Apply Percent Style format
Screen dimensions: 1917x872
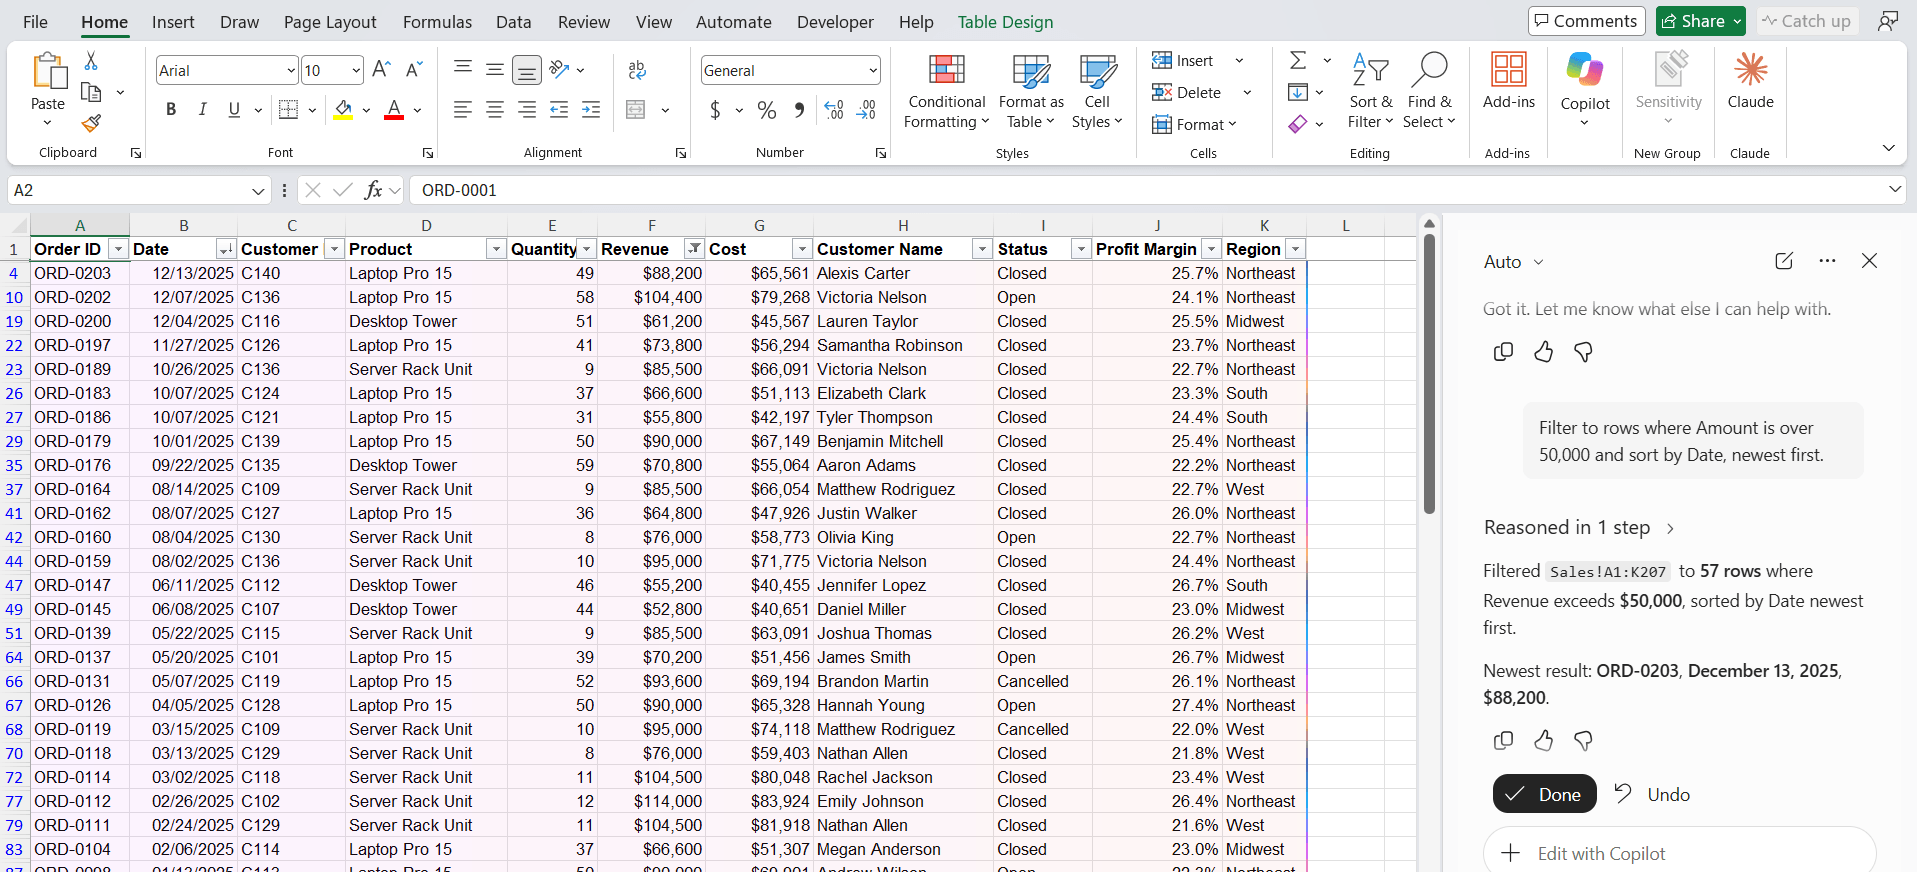point(767,110)
